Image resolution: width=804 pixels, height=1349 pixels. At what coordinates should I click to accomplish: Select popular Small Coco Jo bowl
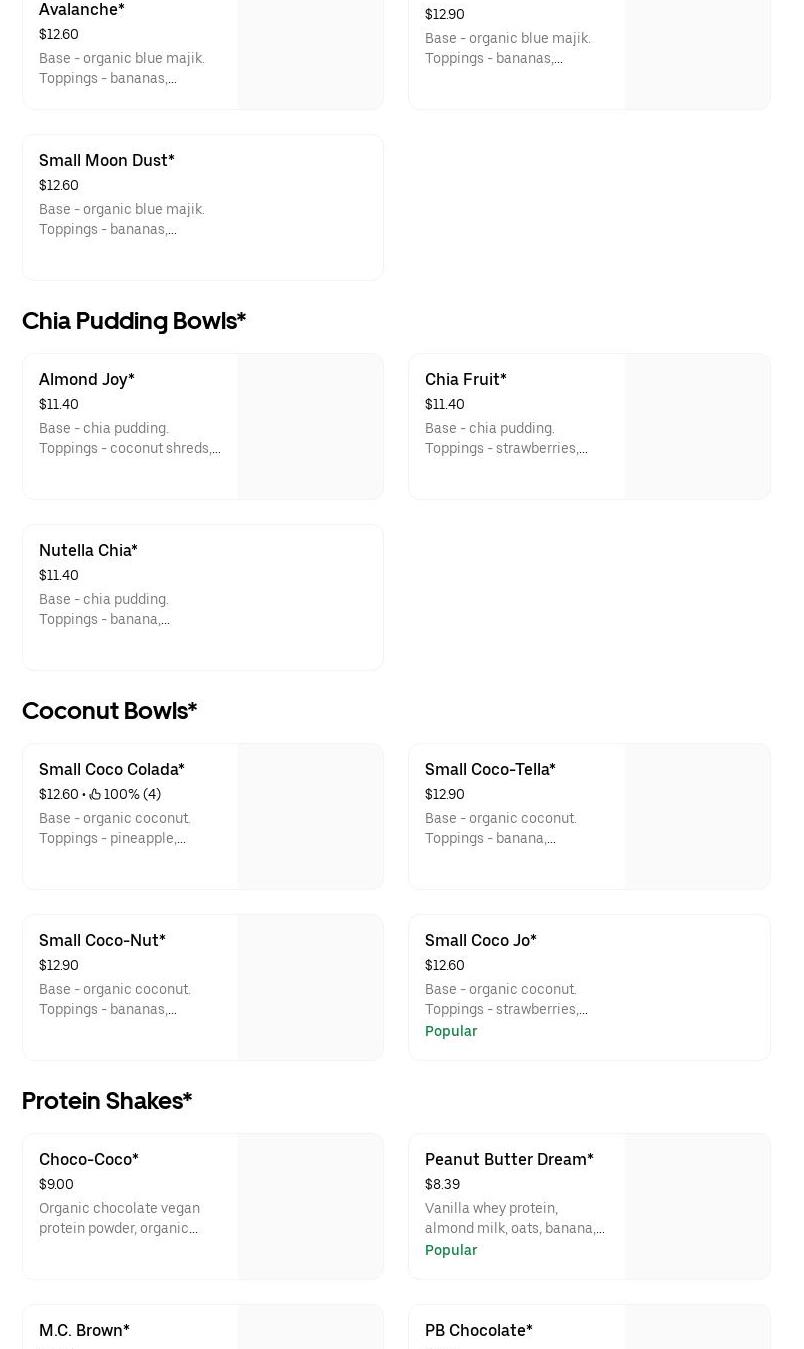point(481,941)
